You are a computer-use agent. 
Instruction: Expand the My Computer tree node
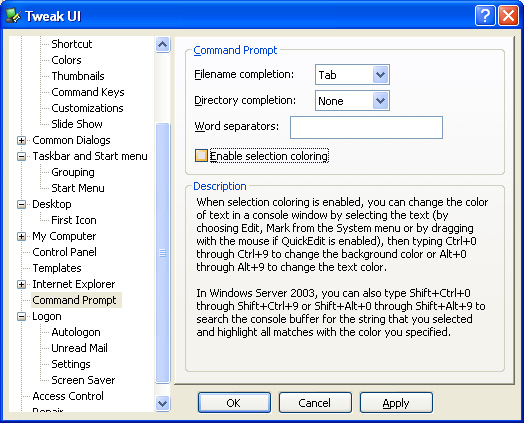pos(21,237)
